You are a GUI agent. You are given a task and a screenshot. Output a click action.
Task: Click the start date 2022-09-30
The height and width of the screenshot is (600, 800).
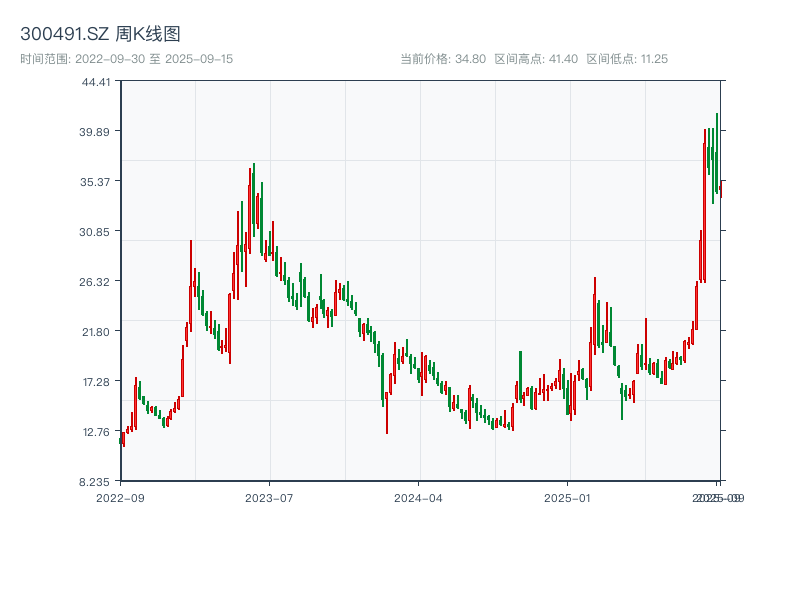(x=104, y=58)
